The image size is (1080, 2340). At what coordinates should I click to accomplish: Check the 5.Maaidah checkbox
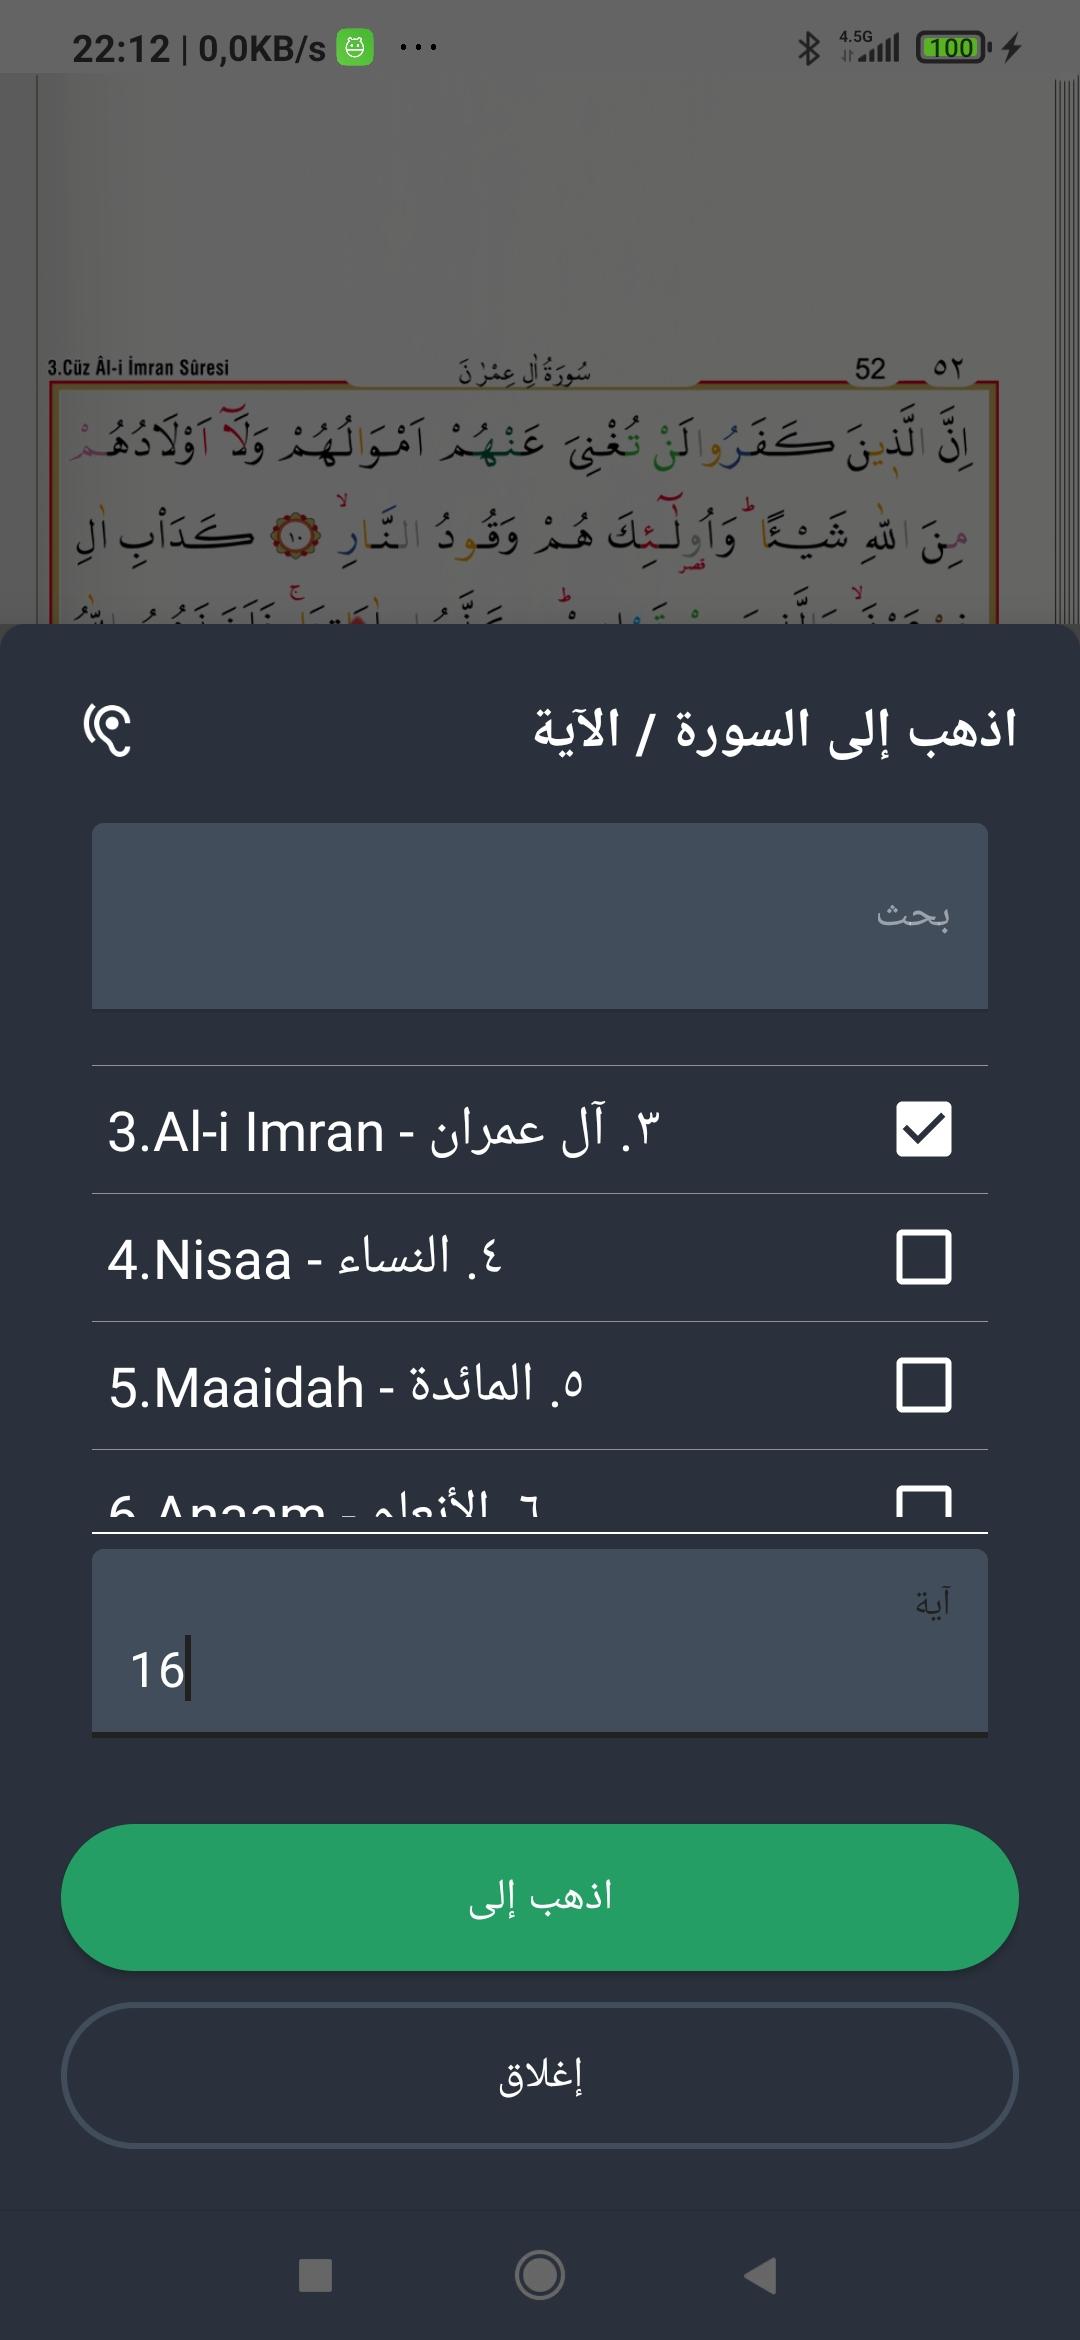(x=923, y=1385)
